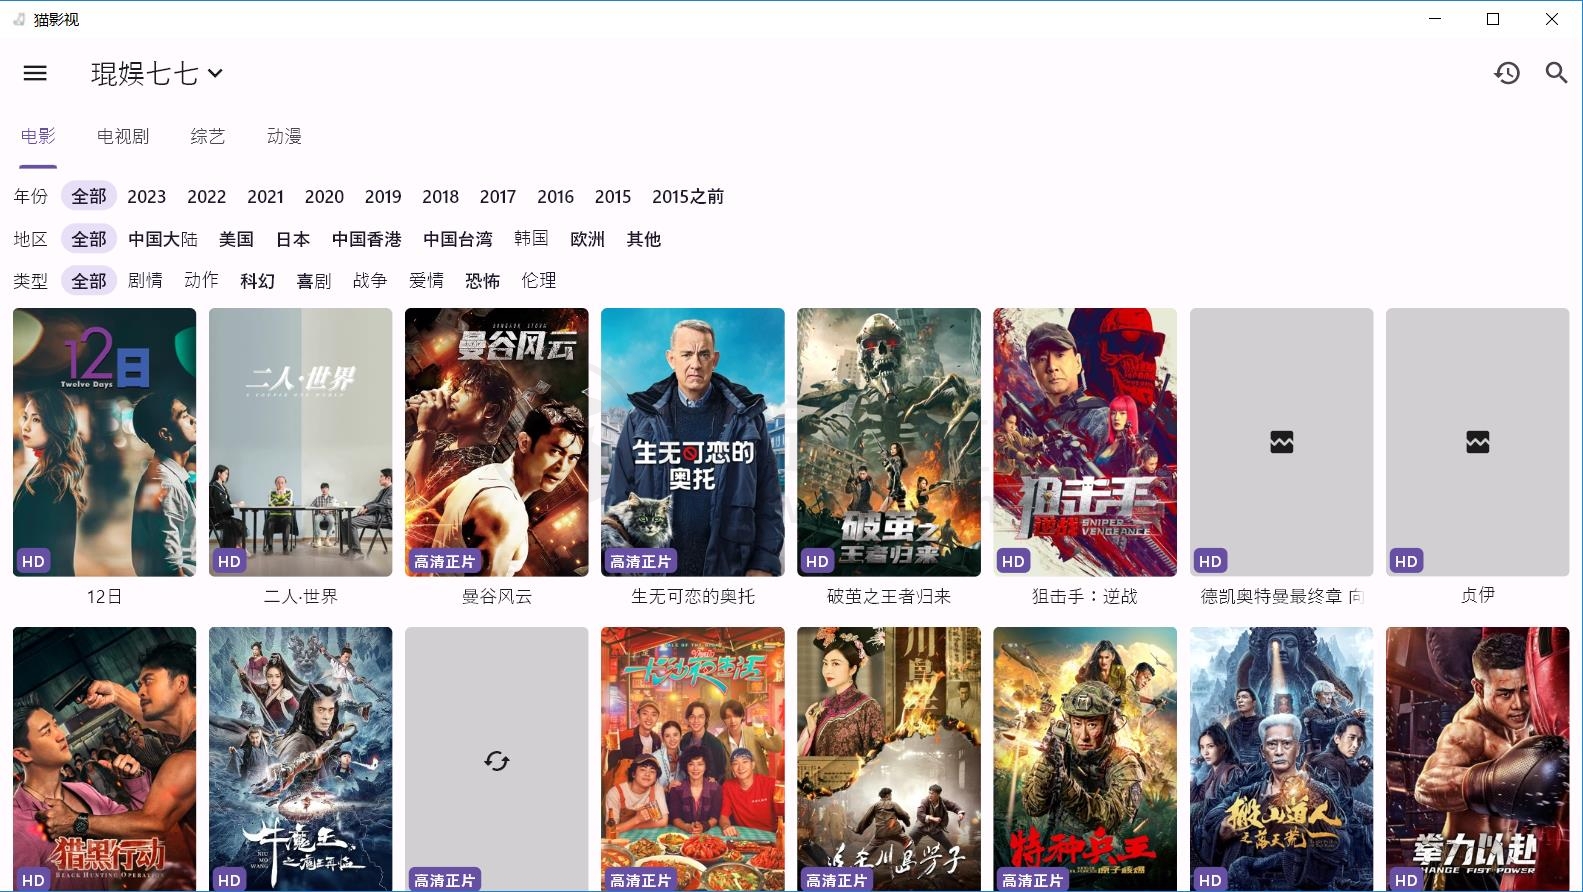1583x892 pixels.
Task: Filter by year 2023
Action: pos(146,197)
